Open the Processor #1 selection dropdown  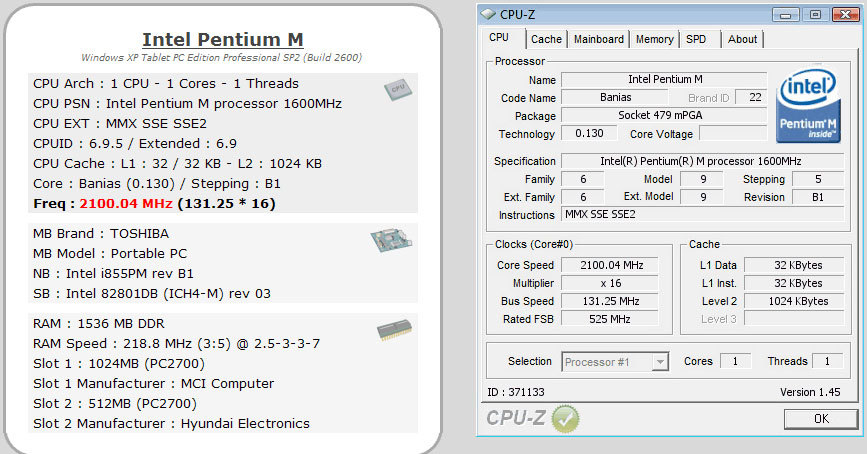615,362
